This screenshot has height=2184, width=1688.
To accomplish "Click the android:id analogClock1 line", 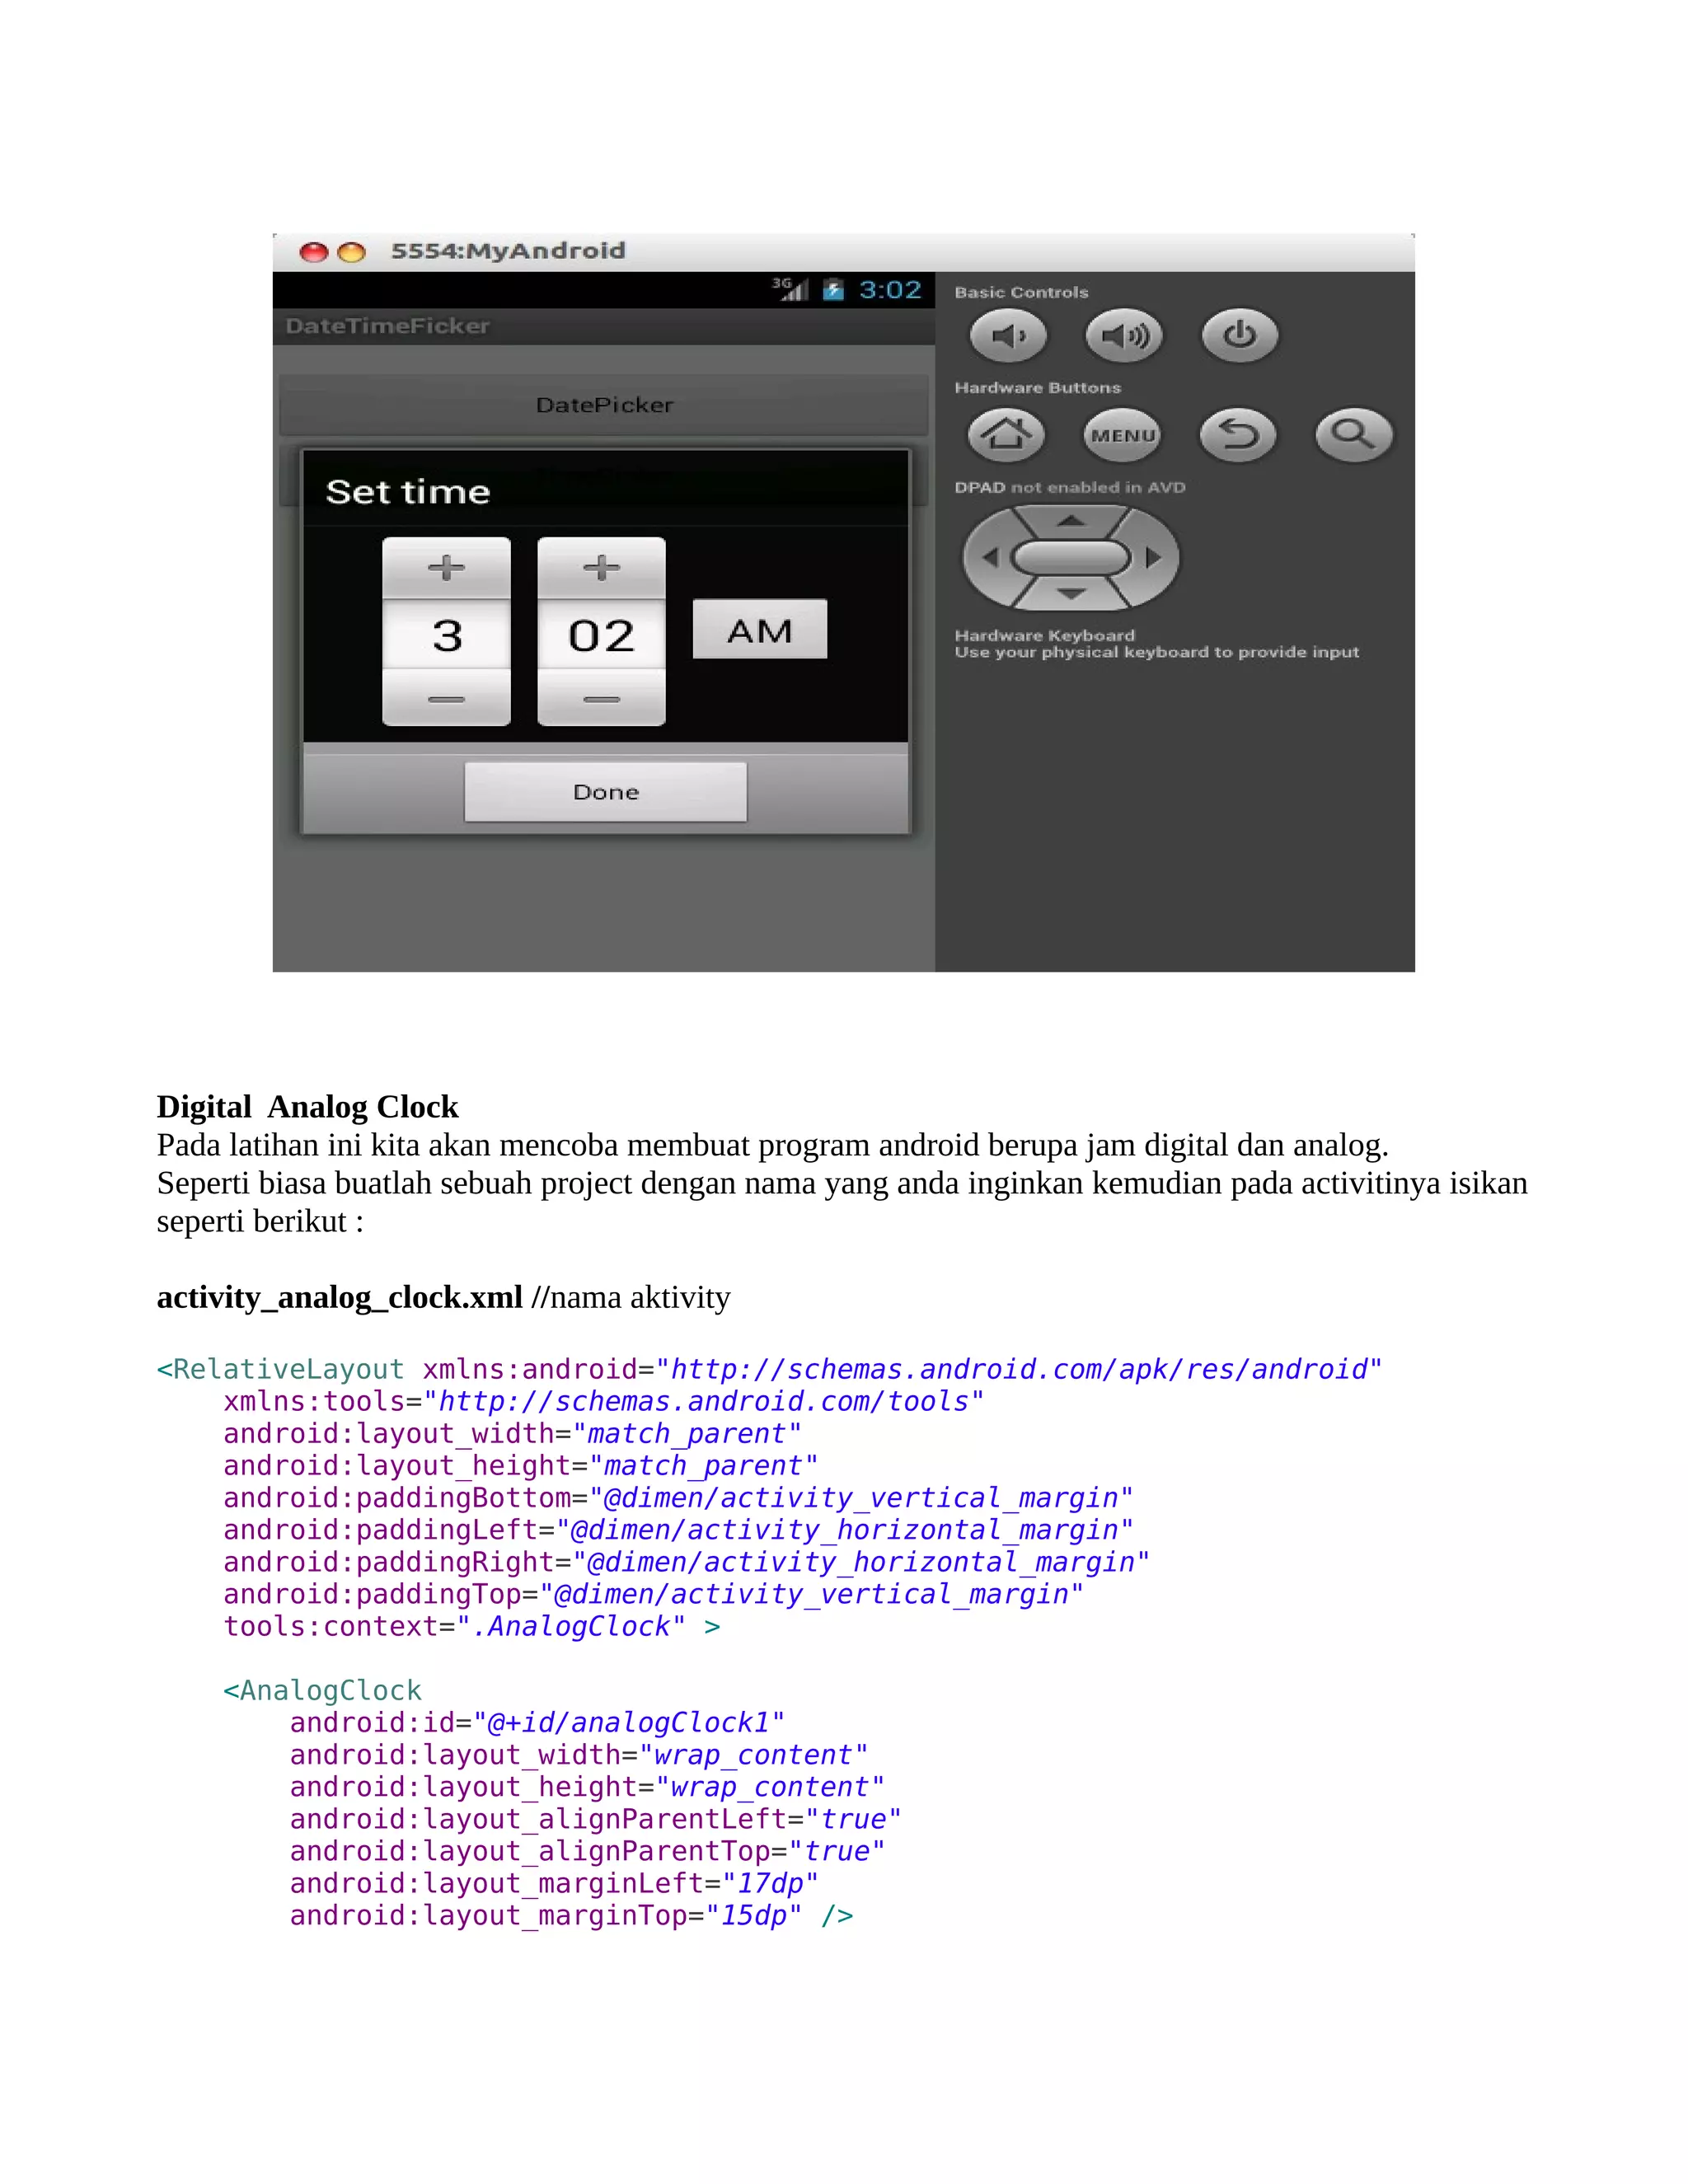I will [537, 1722].
